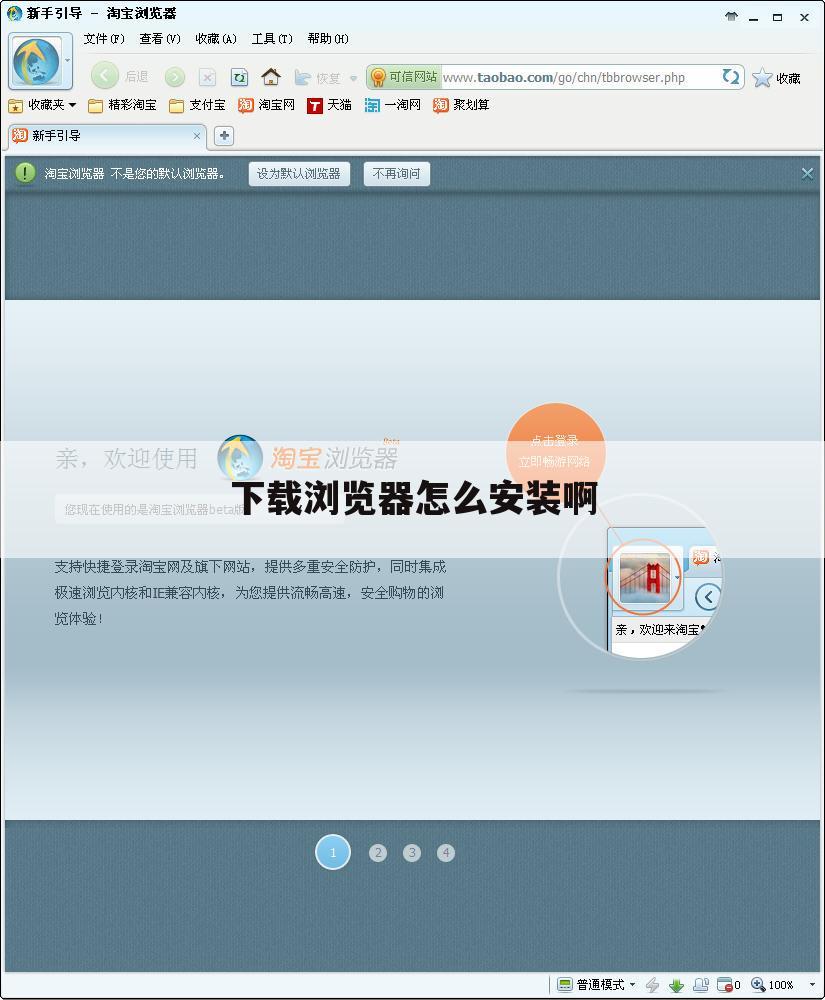825x1000 pixels.
Task: Click the skin shirt icon in title bar
Action: [731, 17]
